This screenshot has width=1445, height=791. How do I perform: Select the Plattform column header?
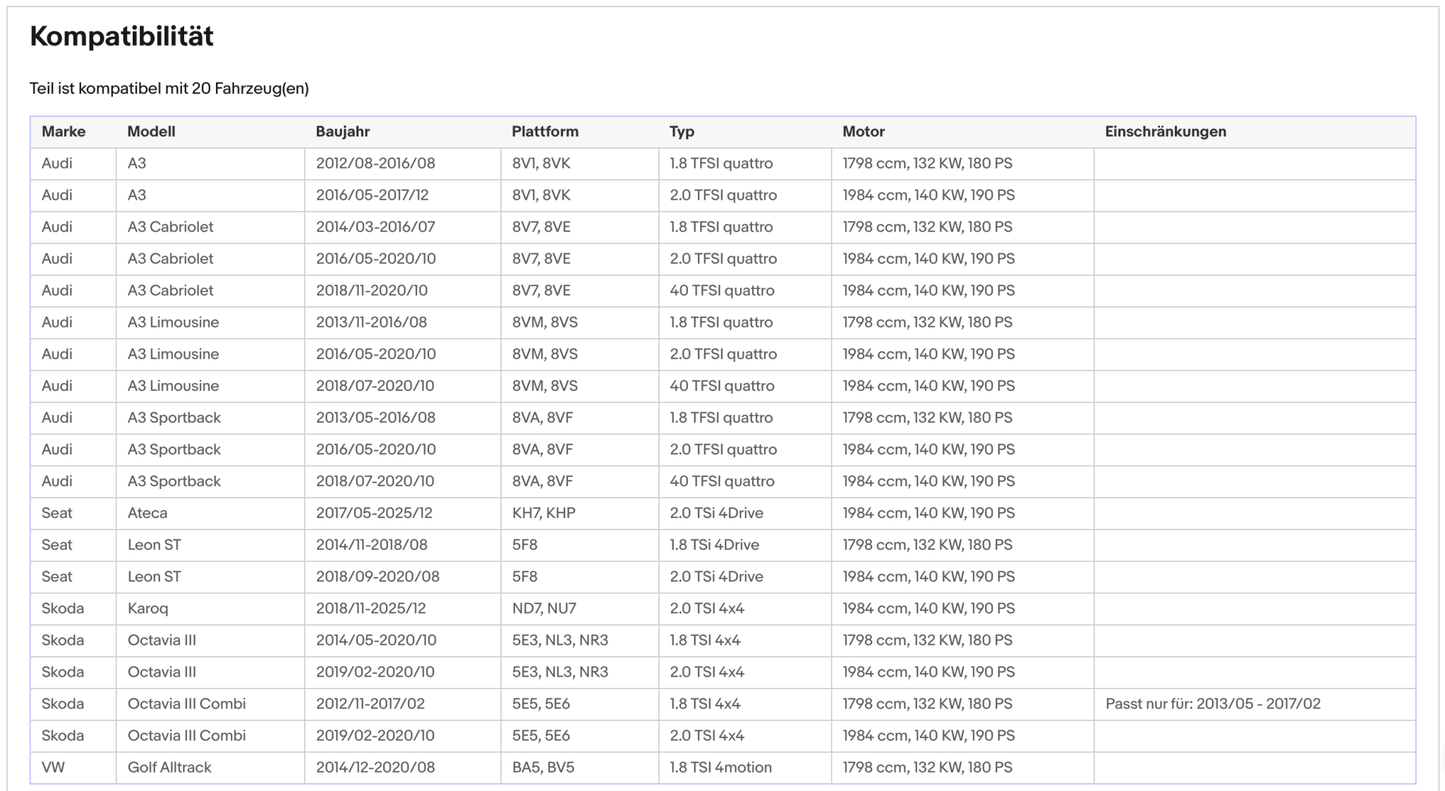coord(544,132)
